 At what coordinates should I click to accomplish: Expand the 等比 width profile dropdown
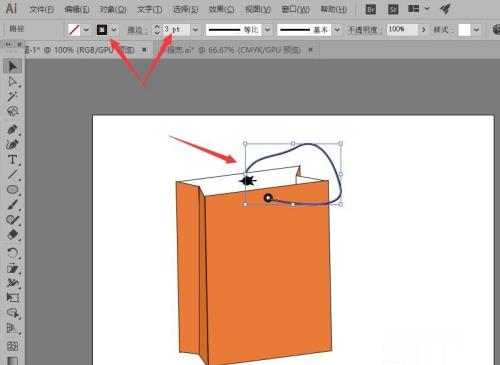(x=267, y=30)
